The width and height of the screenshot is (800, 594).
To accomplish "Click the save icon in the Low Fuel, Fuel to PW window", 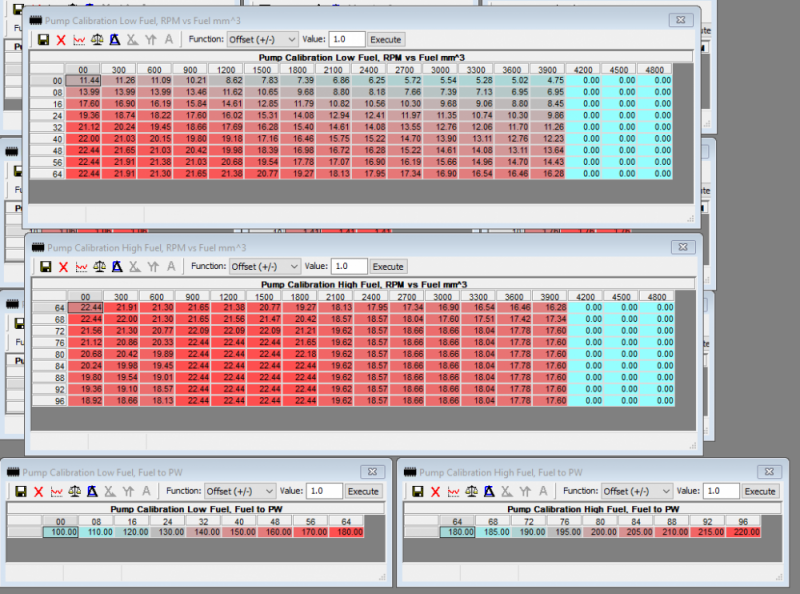I will coord(20,492).
